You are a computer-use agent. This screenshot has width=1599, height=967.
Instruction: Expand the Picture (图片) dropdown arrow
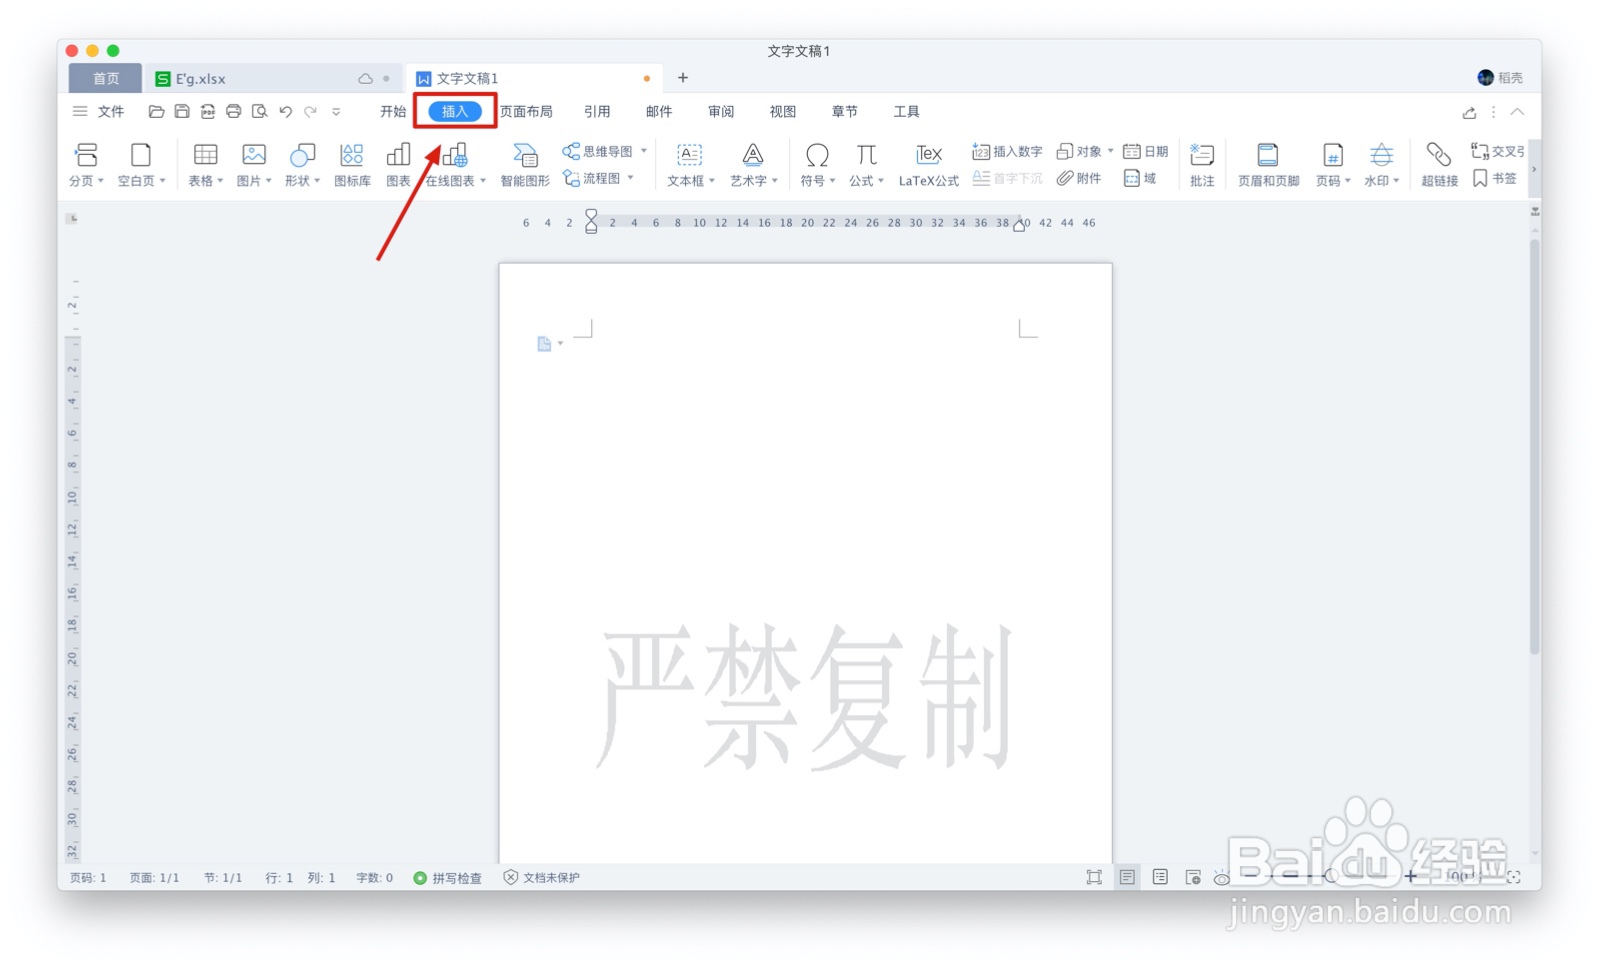pos(268,181)
